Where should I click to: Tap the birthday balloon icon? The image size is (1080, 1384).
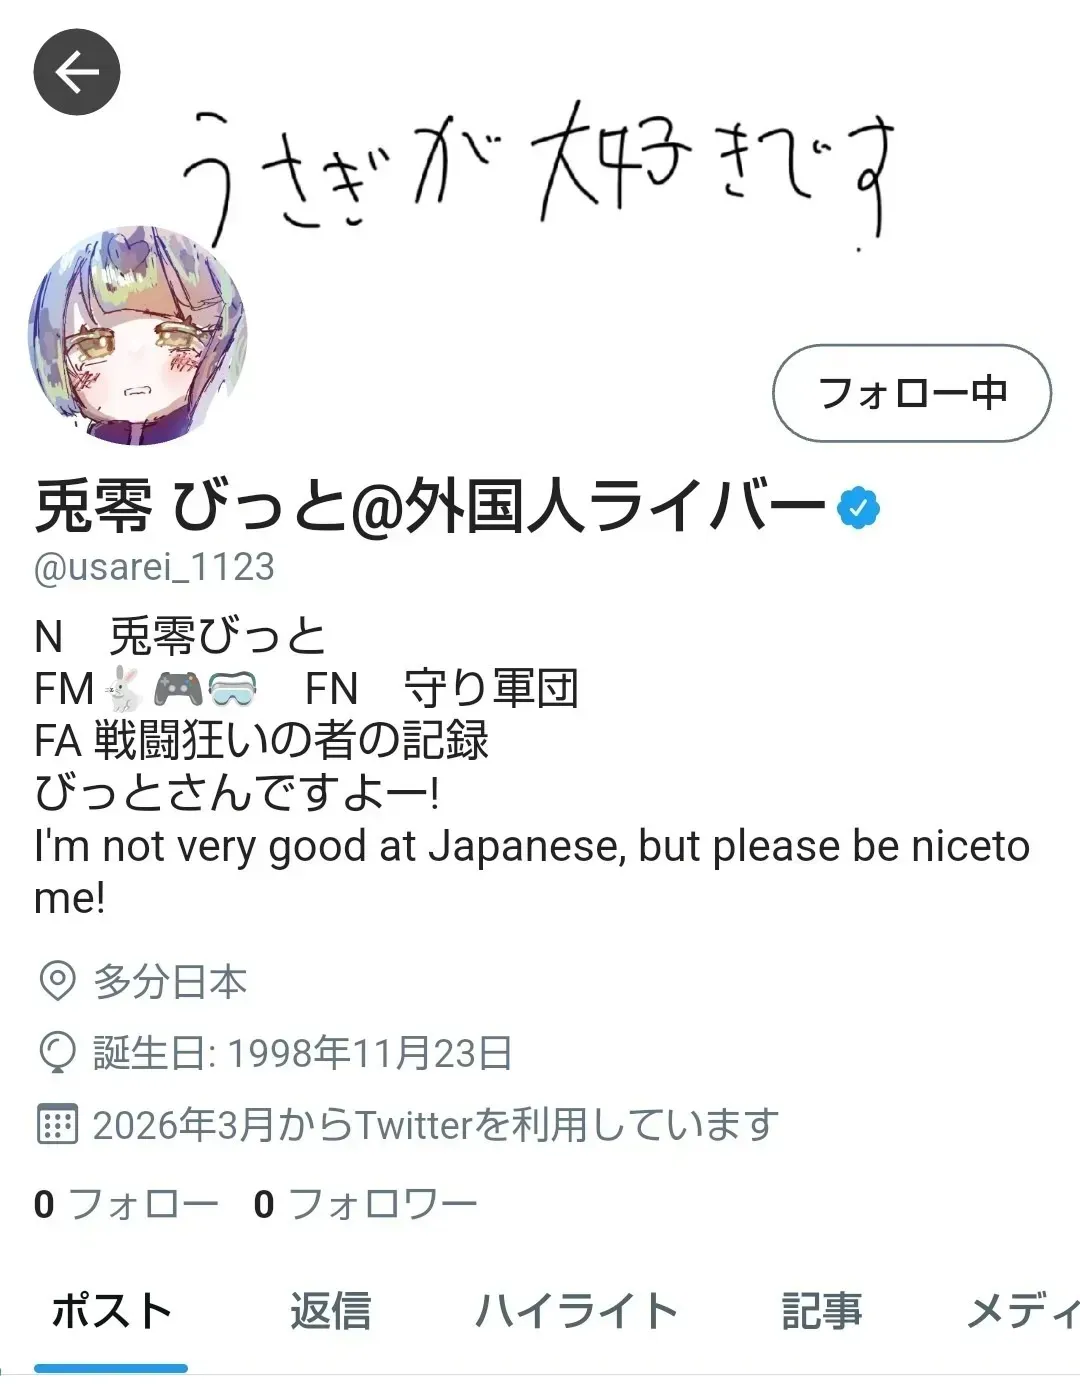(x=57, y=1053)
